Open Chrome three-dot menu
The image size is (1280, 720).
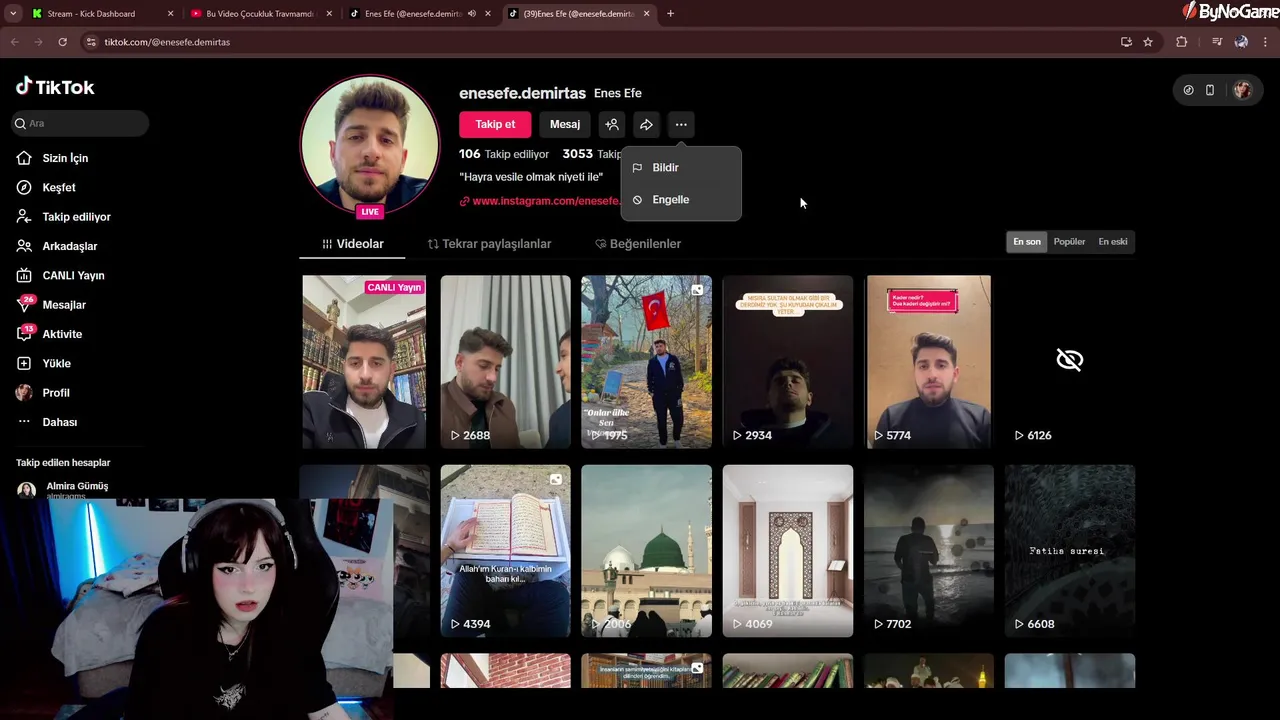(1266, 42)
